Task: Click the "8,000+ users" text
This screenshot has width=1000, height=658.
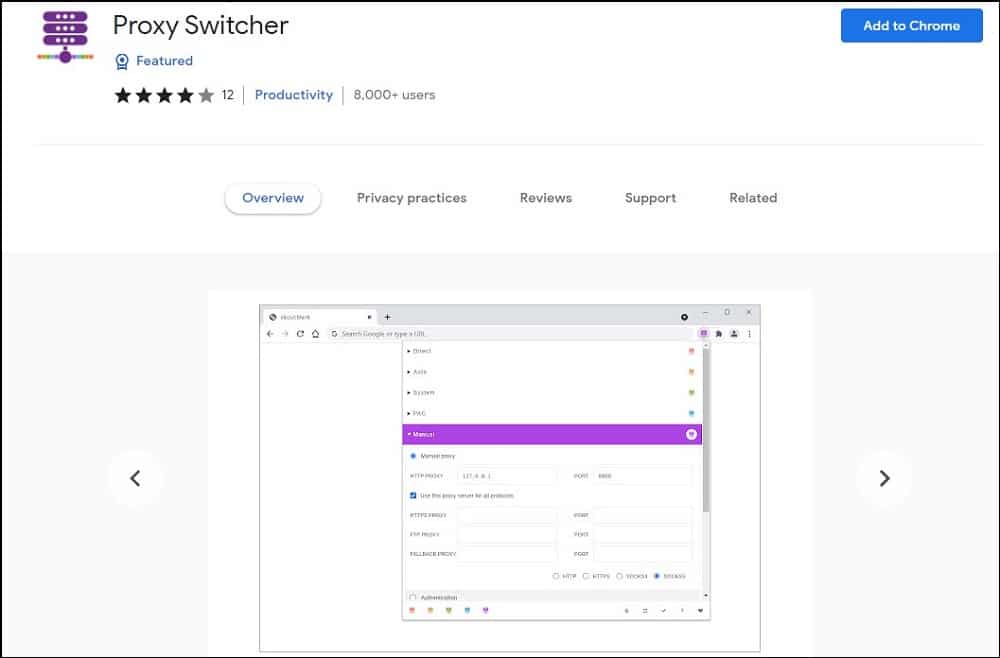Action: 394,95
